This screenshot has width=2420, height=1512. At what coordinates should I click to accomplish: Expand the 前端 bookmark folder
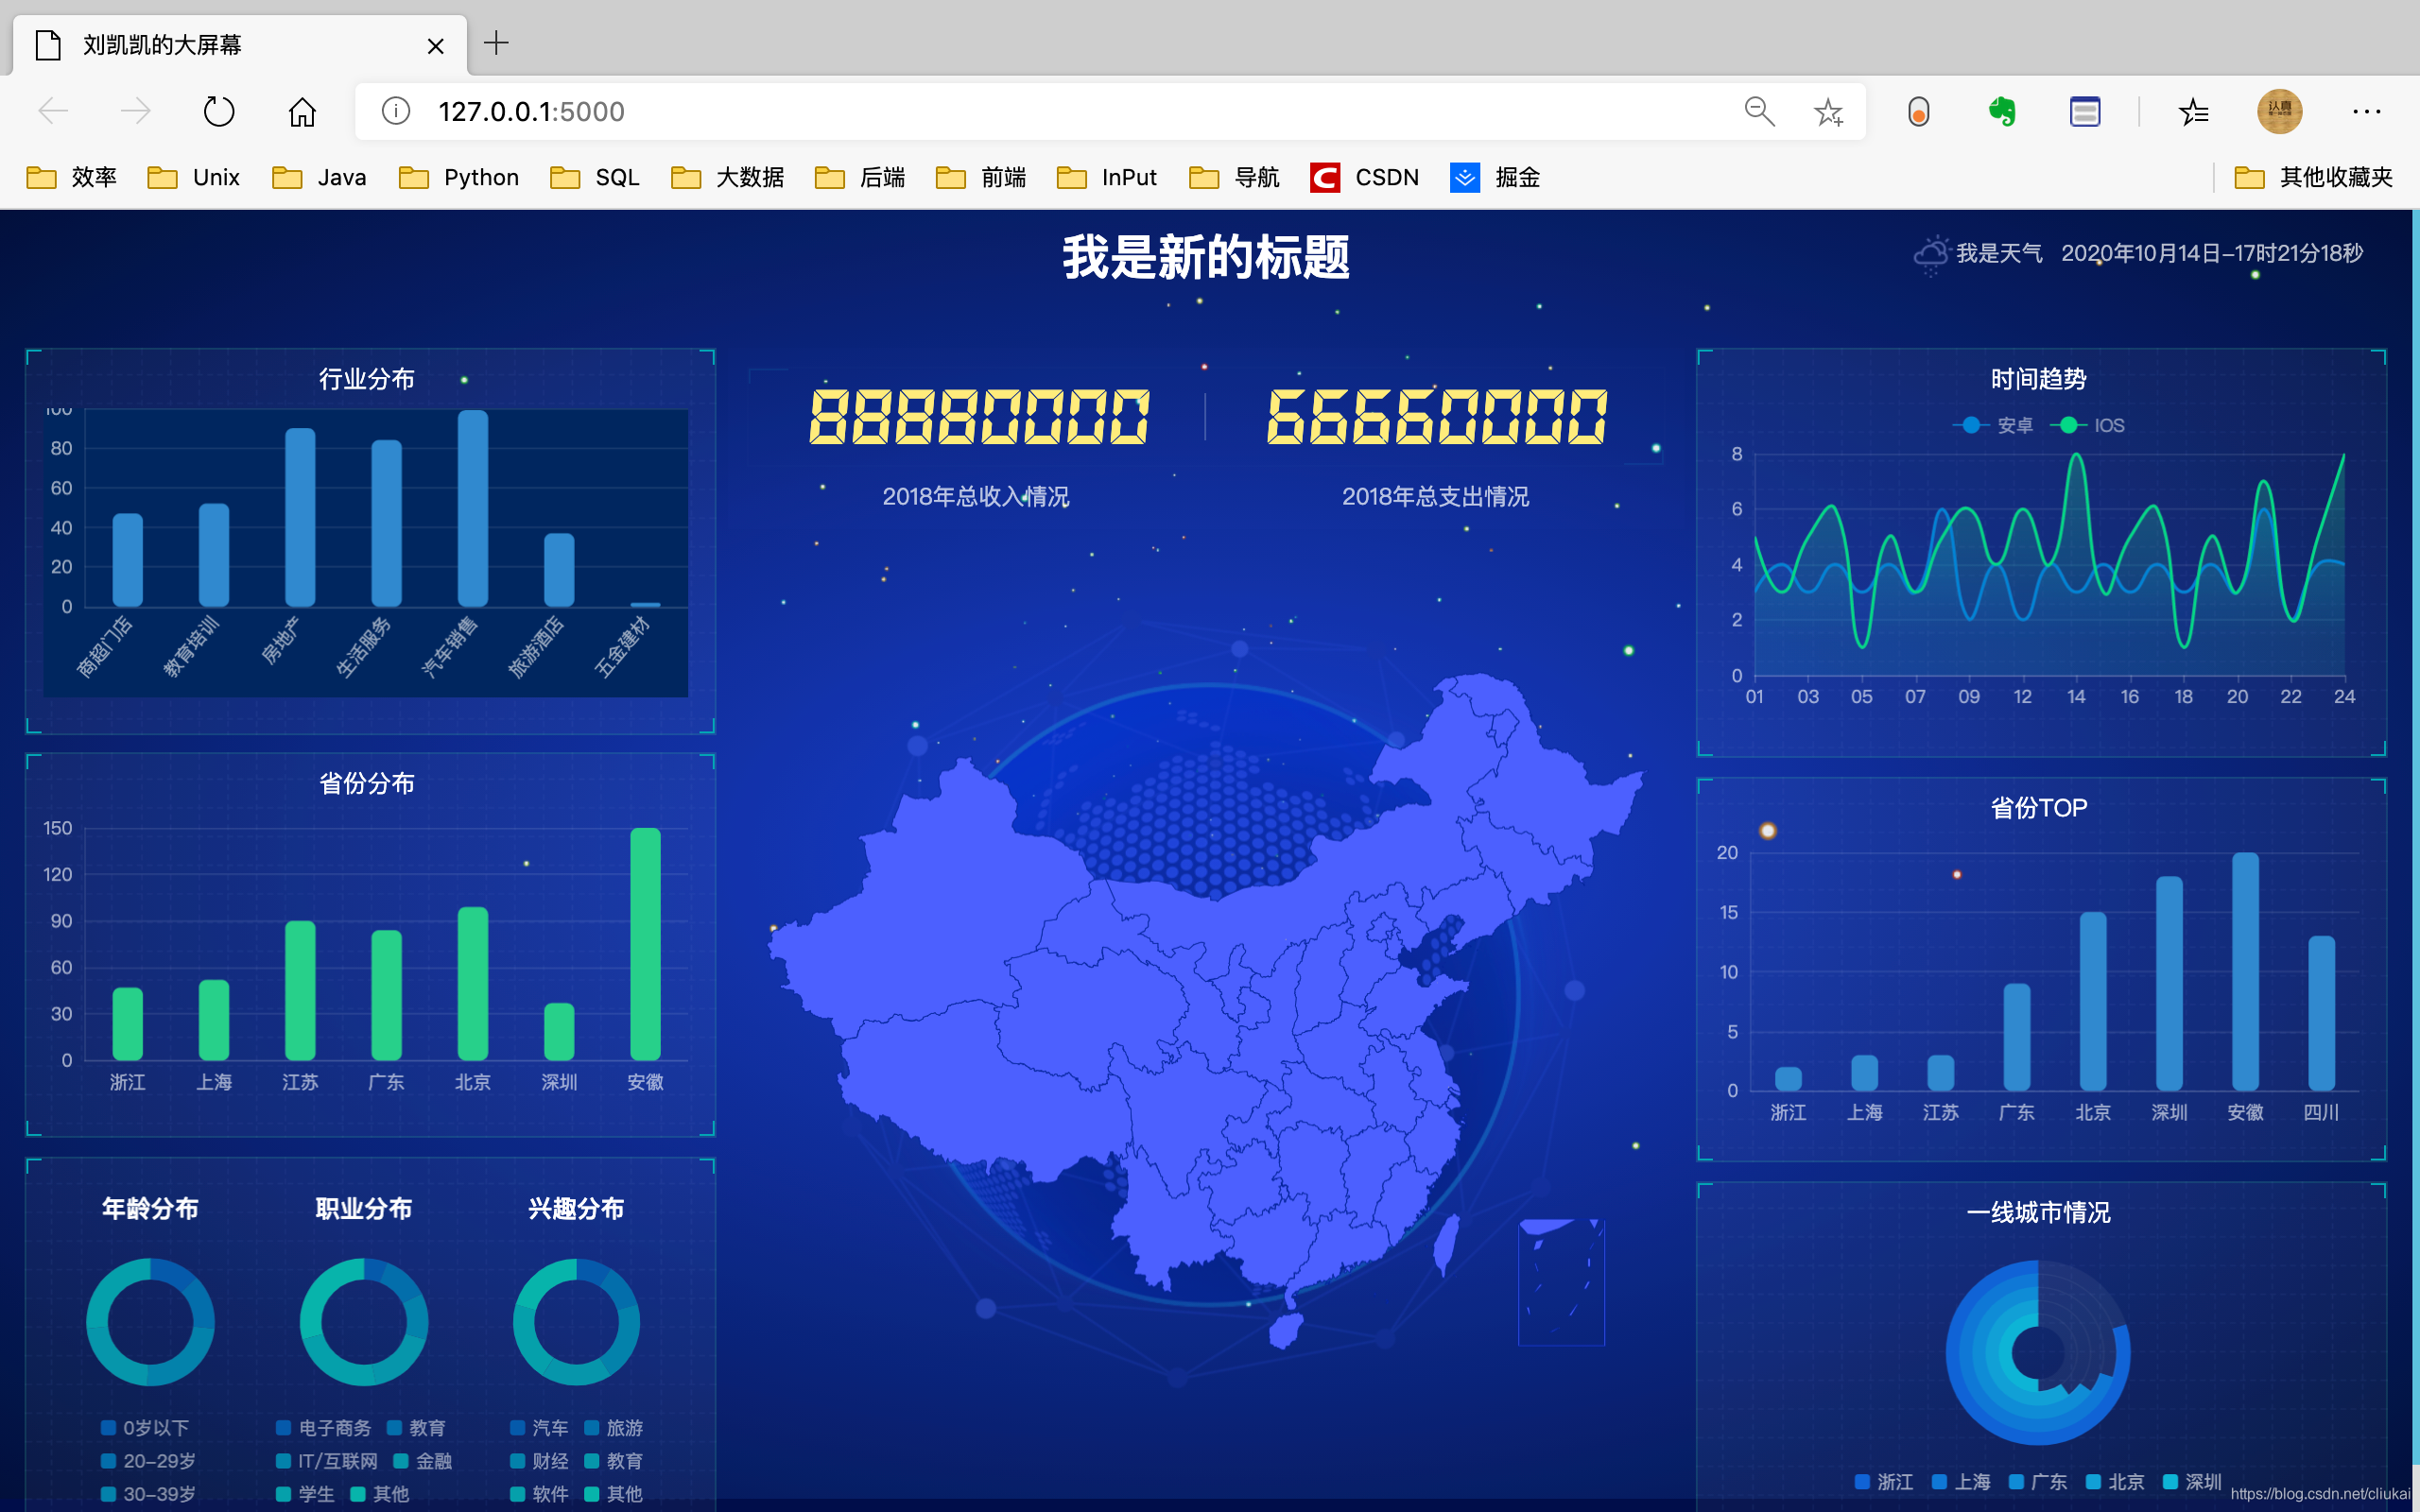[x=981, y=178]
